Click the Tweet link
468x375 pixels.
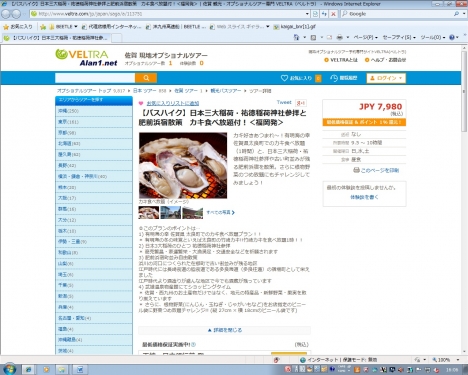tap(284, 102)
